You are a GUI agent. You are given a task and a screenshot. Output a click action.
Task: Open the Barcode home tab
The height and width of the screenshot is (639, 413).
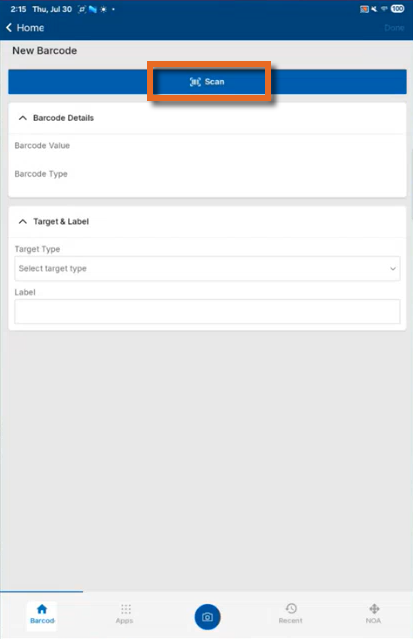point(42,615)
